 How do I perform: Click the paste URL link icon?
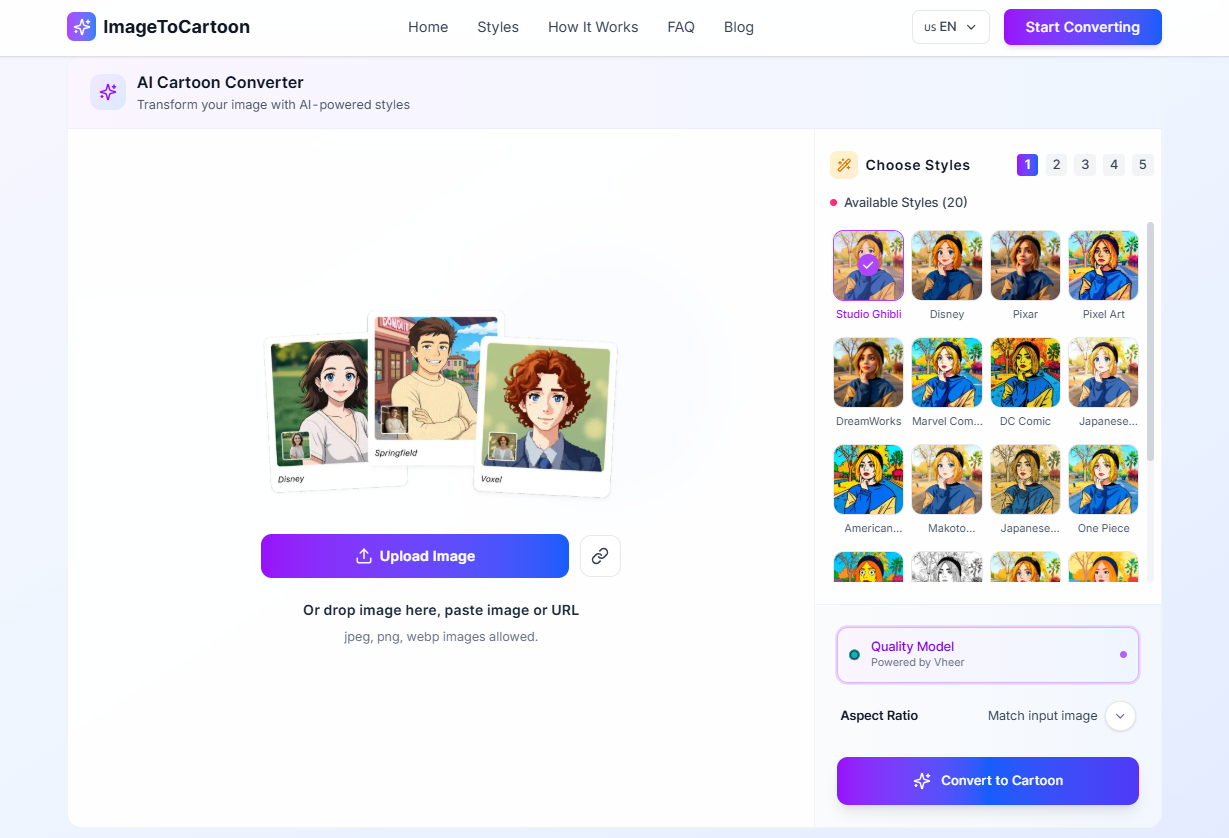[600, 556]
